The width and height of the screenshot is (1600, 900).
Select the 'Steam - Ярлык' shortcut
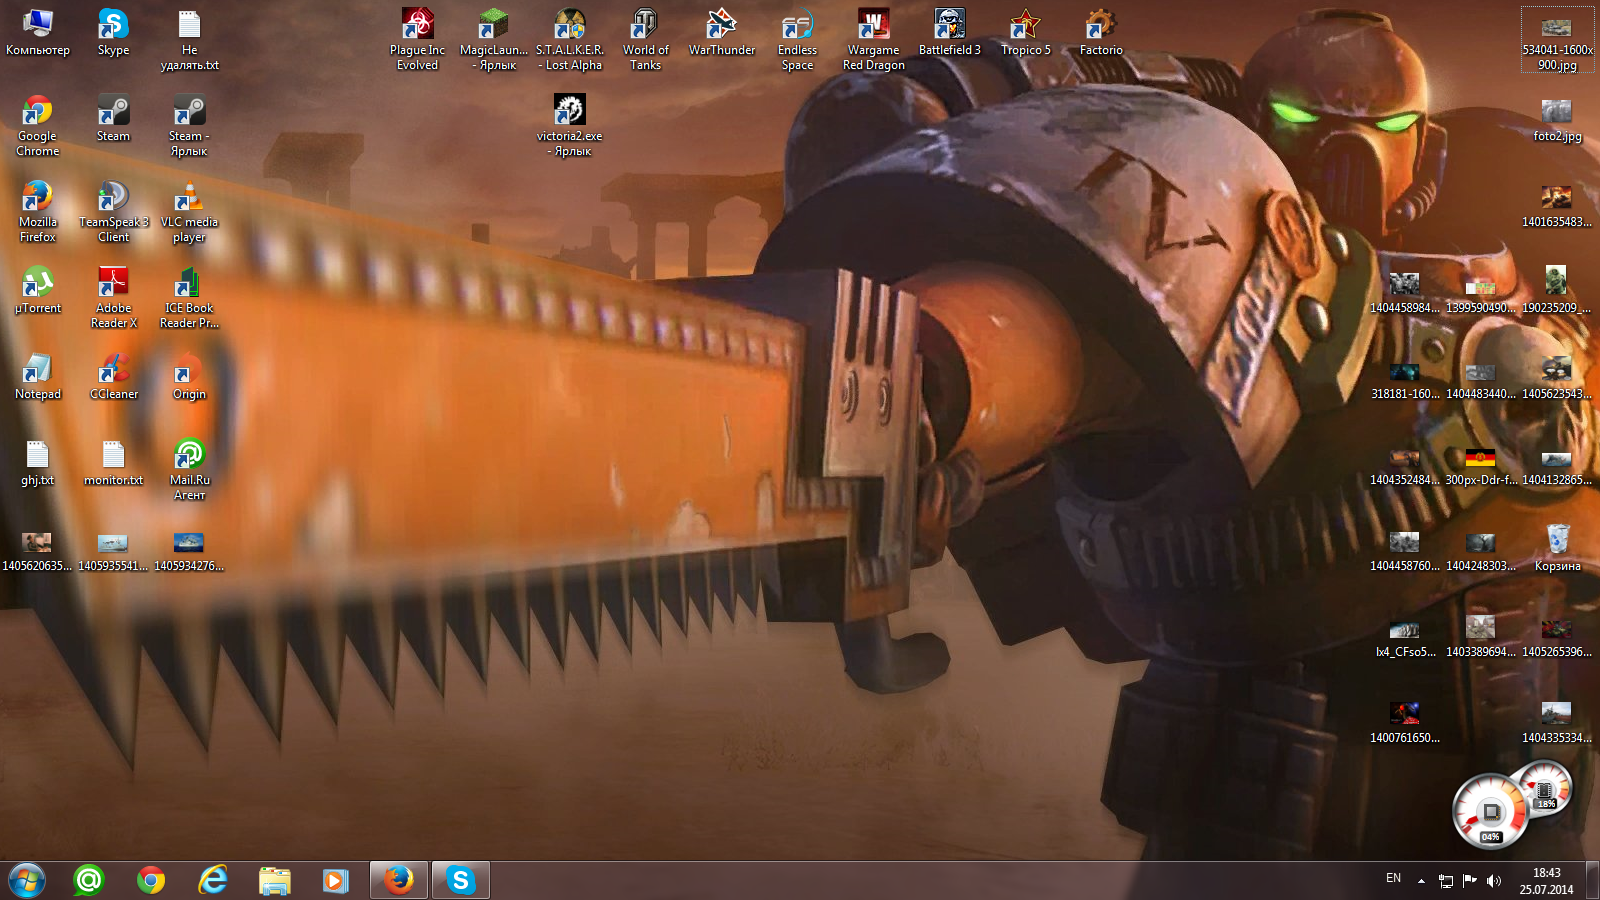tap(189, 126)
